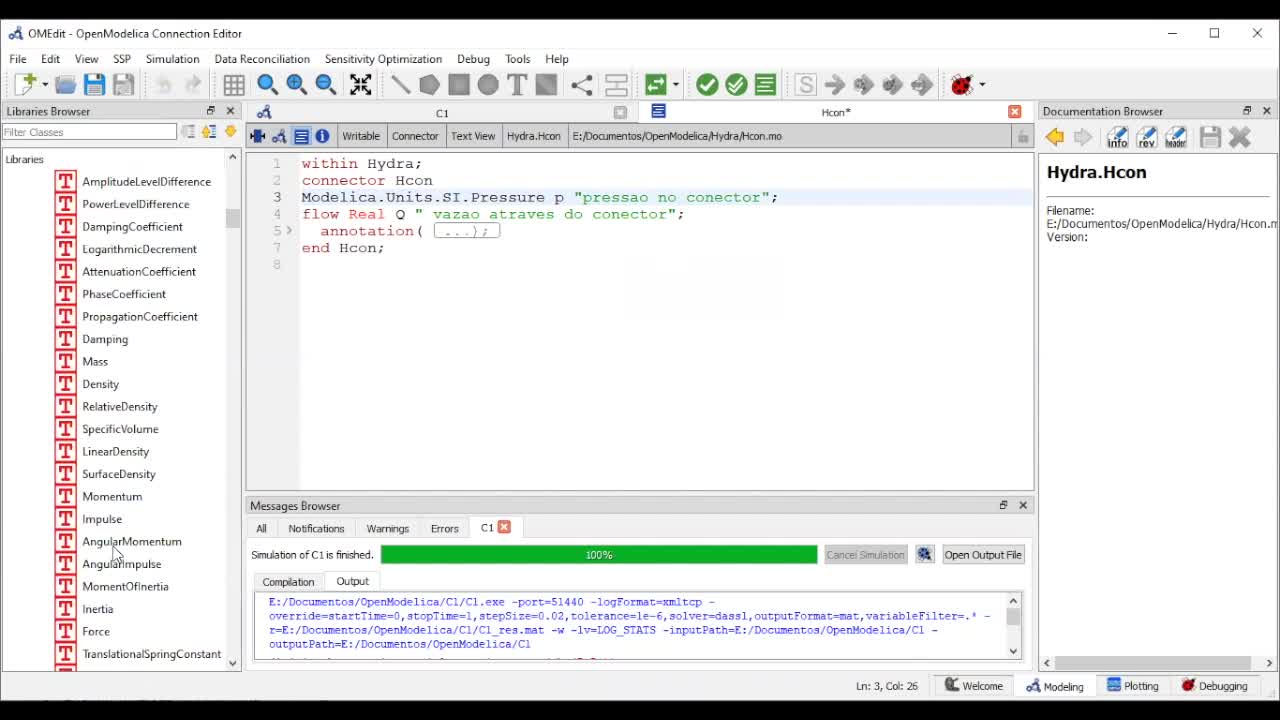
Task: Select the Line shape tool
Action: click(x=400, y=85)
